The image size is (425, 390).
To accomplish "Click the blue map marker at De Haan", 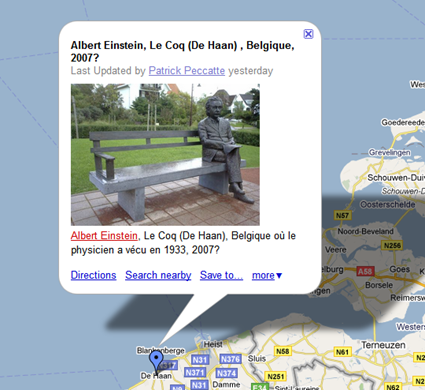I will coord(156,361).
